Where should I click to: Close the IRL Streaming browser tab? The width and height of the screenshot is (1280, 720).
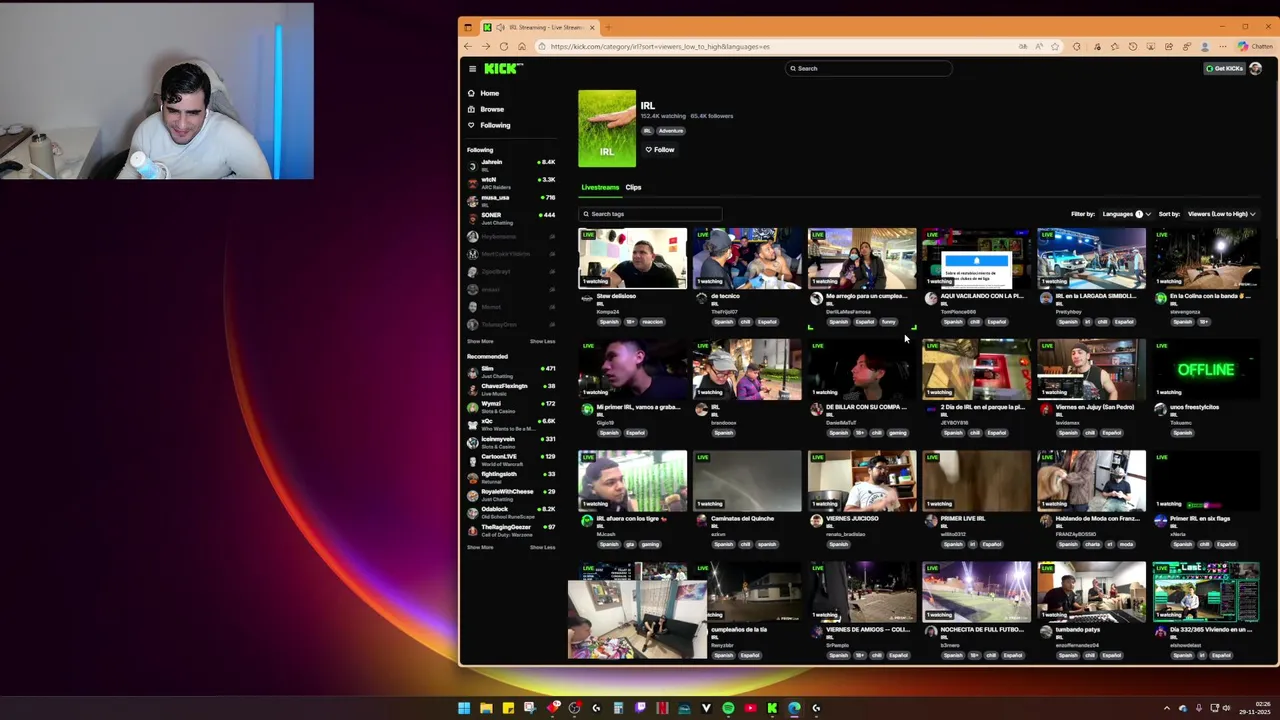click(592, 27)
